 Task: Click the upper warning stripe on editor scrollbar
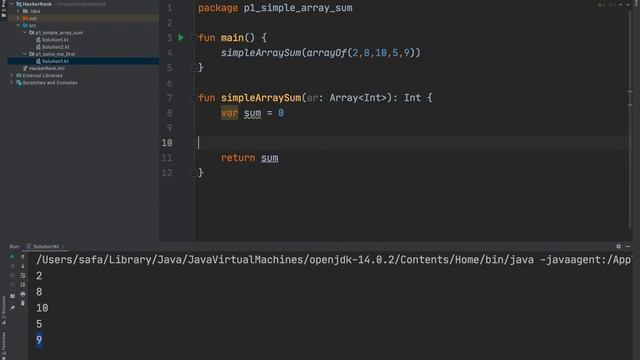630,91
